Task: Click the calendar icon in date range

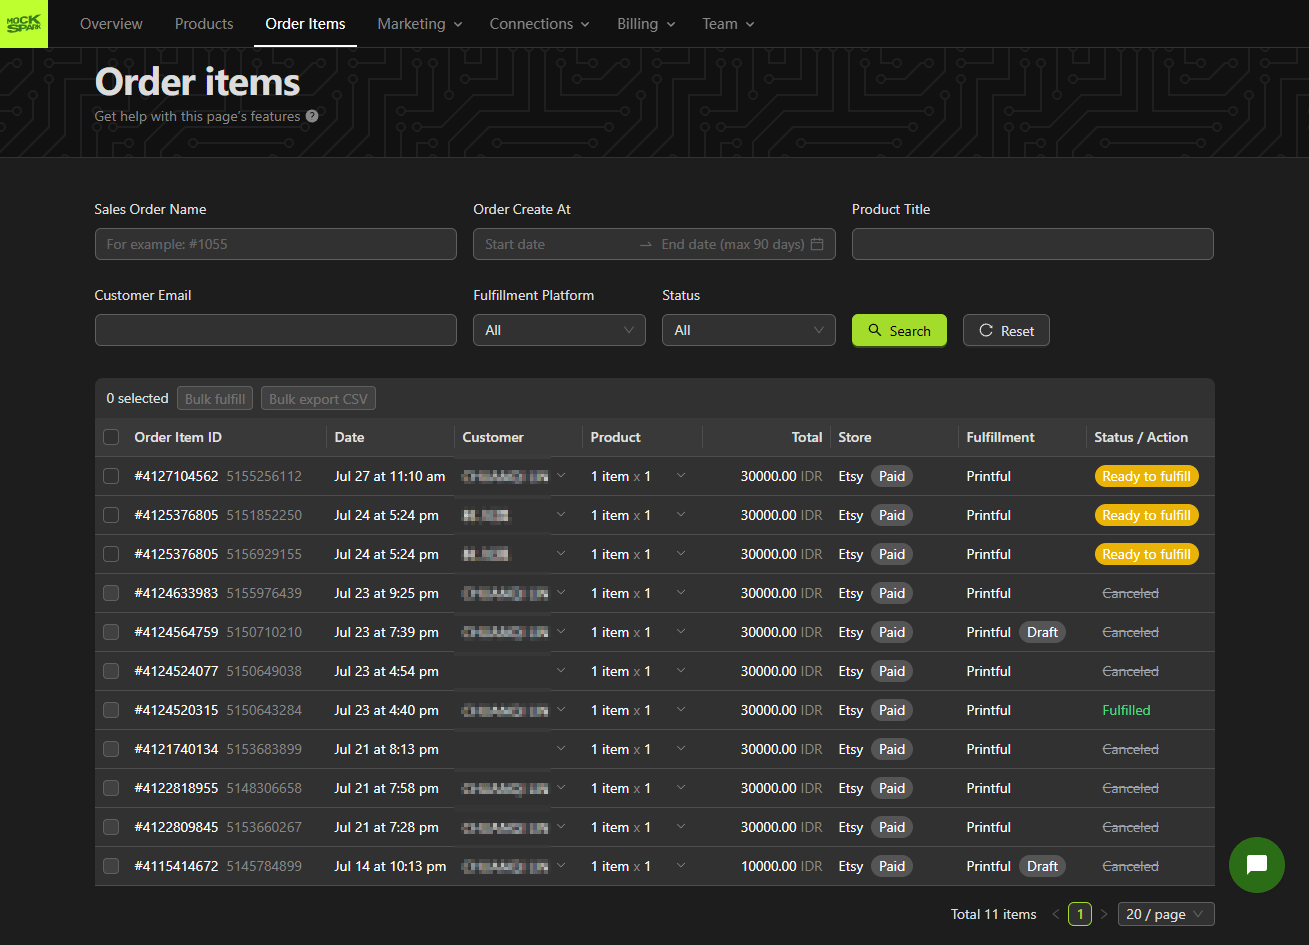Action: (817, 244)
